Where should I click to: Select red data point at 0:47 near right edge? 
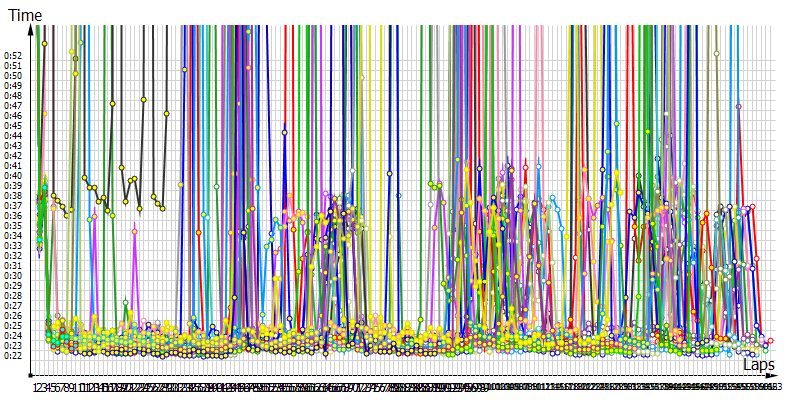738,106
